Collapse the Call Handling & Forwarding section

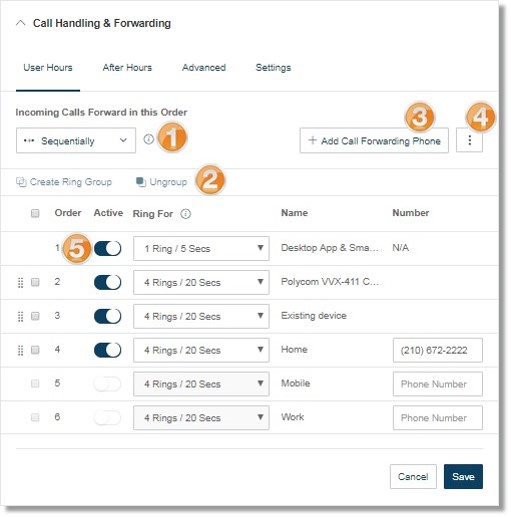coord(21,23)
